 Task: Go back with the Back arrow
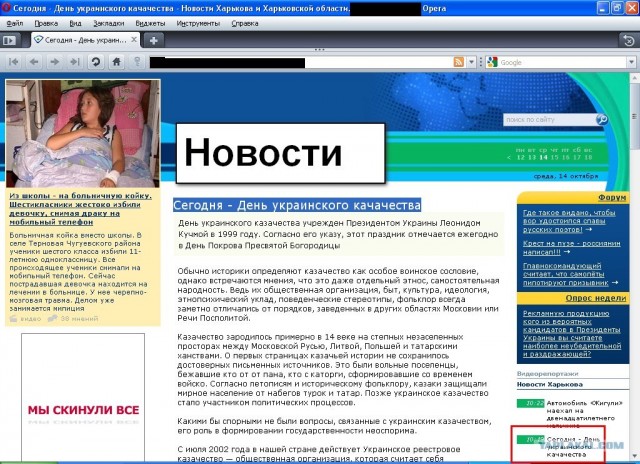tap(34, 62)
